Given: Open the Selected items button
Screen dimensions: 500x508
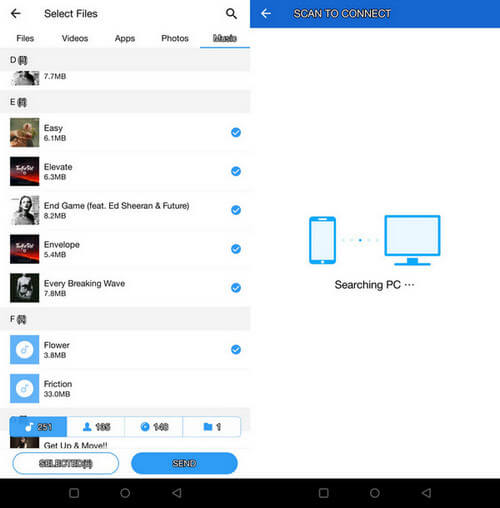Looking at the screenshot, I should [66, 463].
